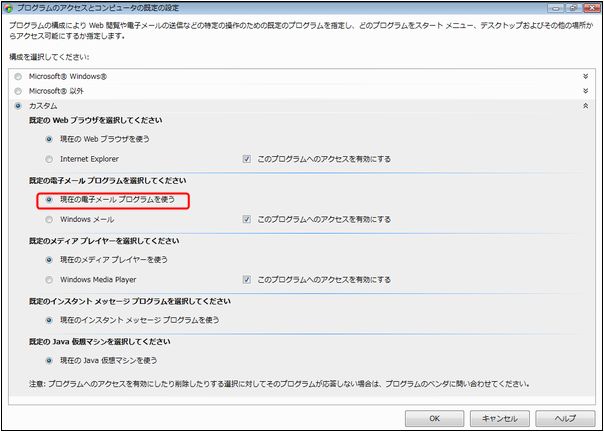The width and height of the screenshot is (604, 432).
Task: Maximize the dialog window
Action: [x=573, y=8]
